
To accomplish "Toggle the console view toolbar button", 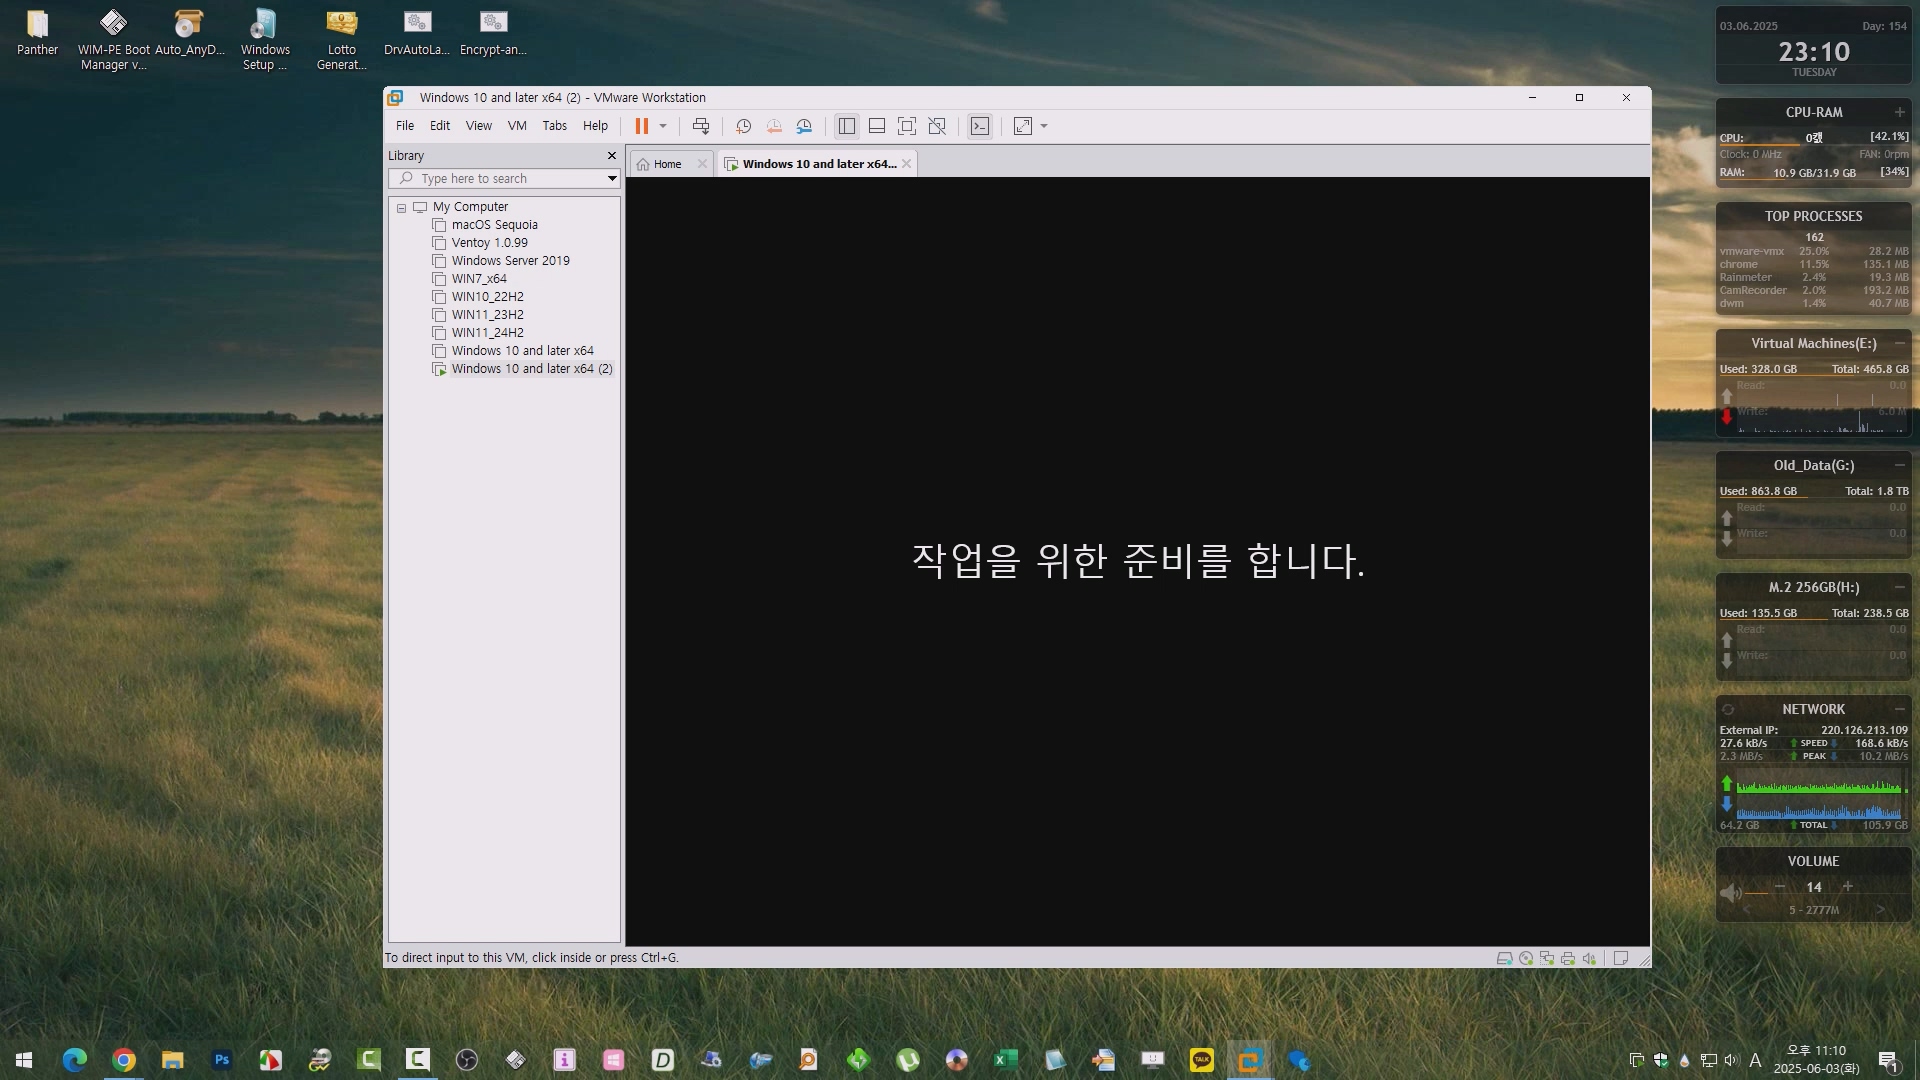I will [980, 126].
